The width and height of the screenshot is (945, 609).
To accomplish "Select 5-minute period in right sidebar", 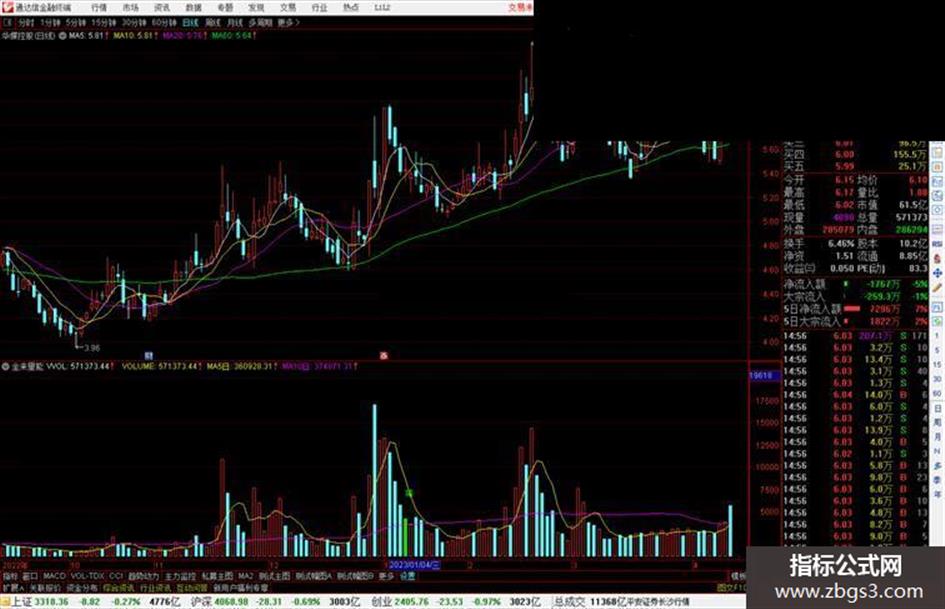I will (x=938, y=350).
